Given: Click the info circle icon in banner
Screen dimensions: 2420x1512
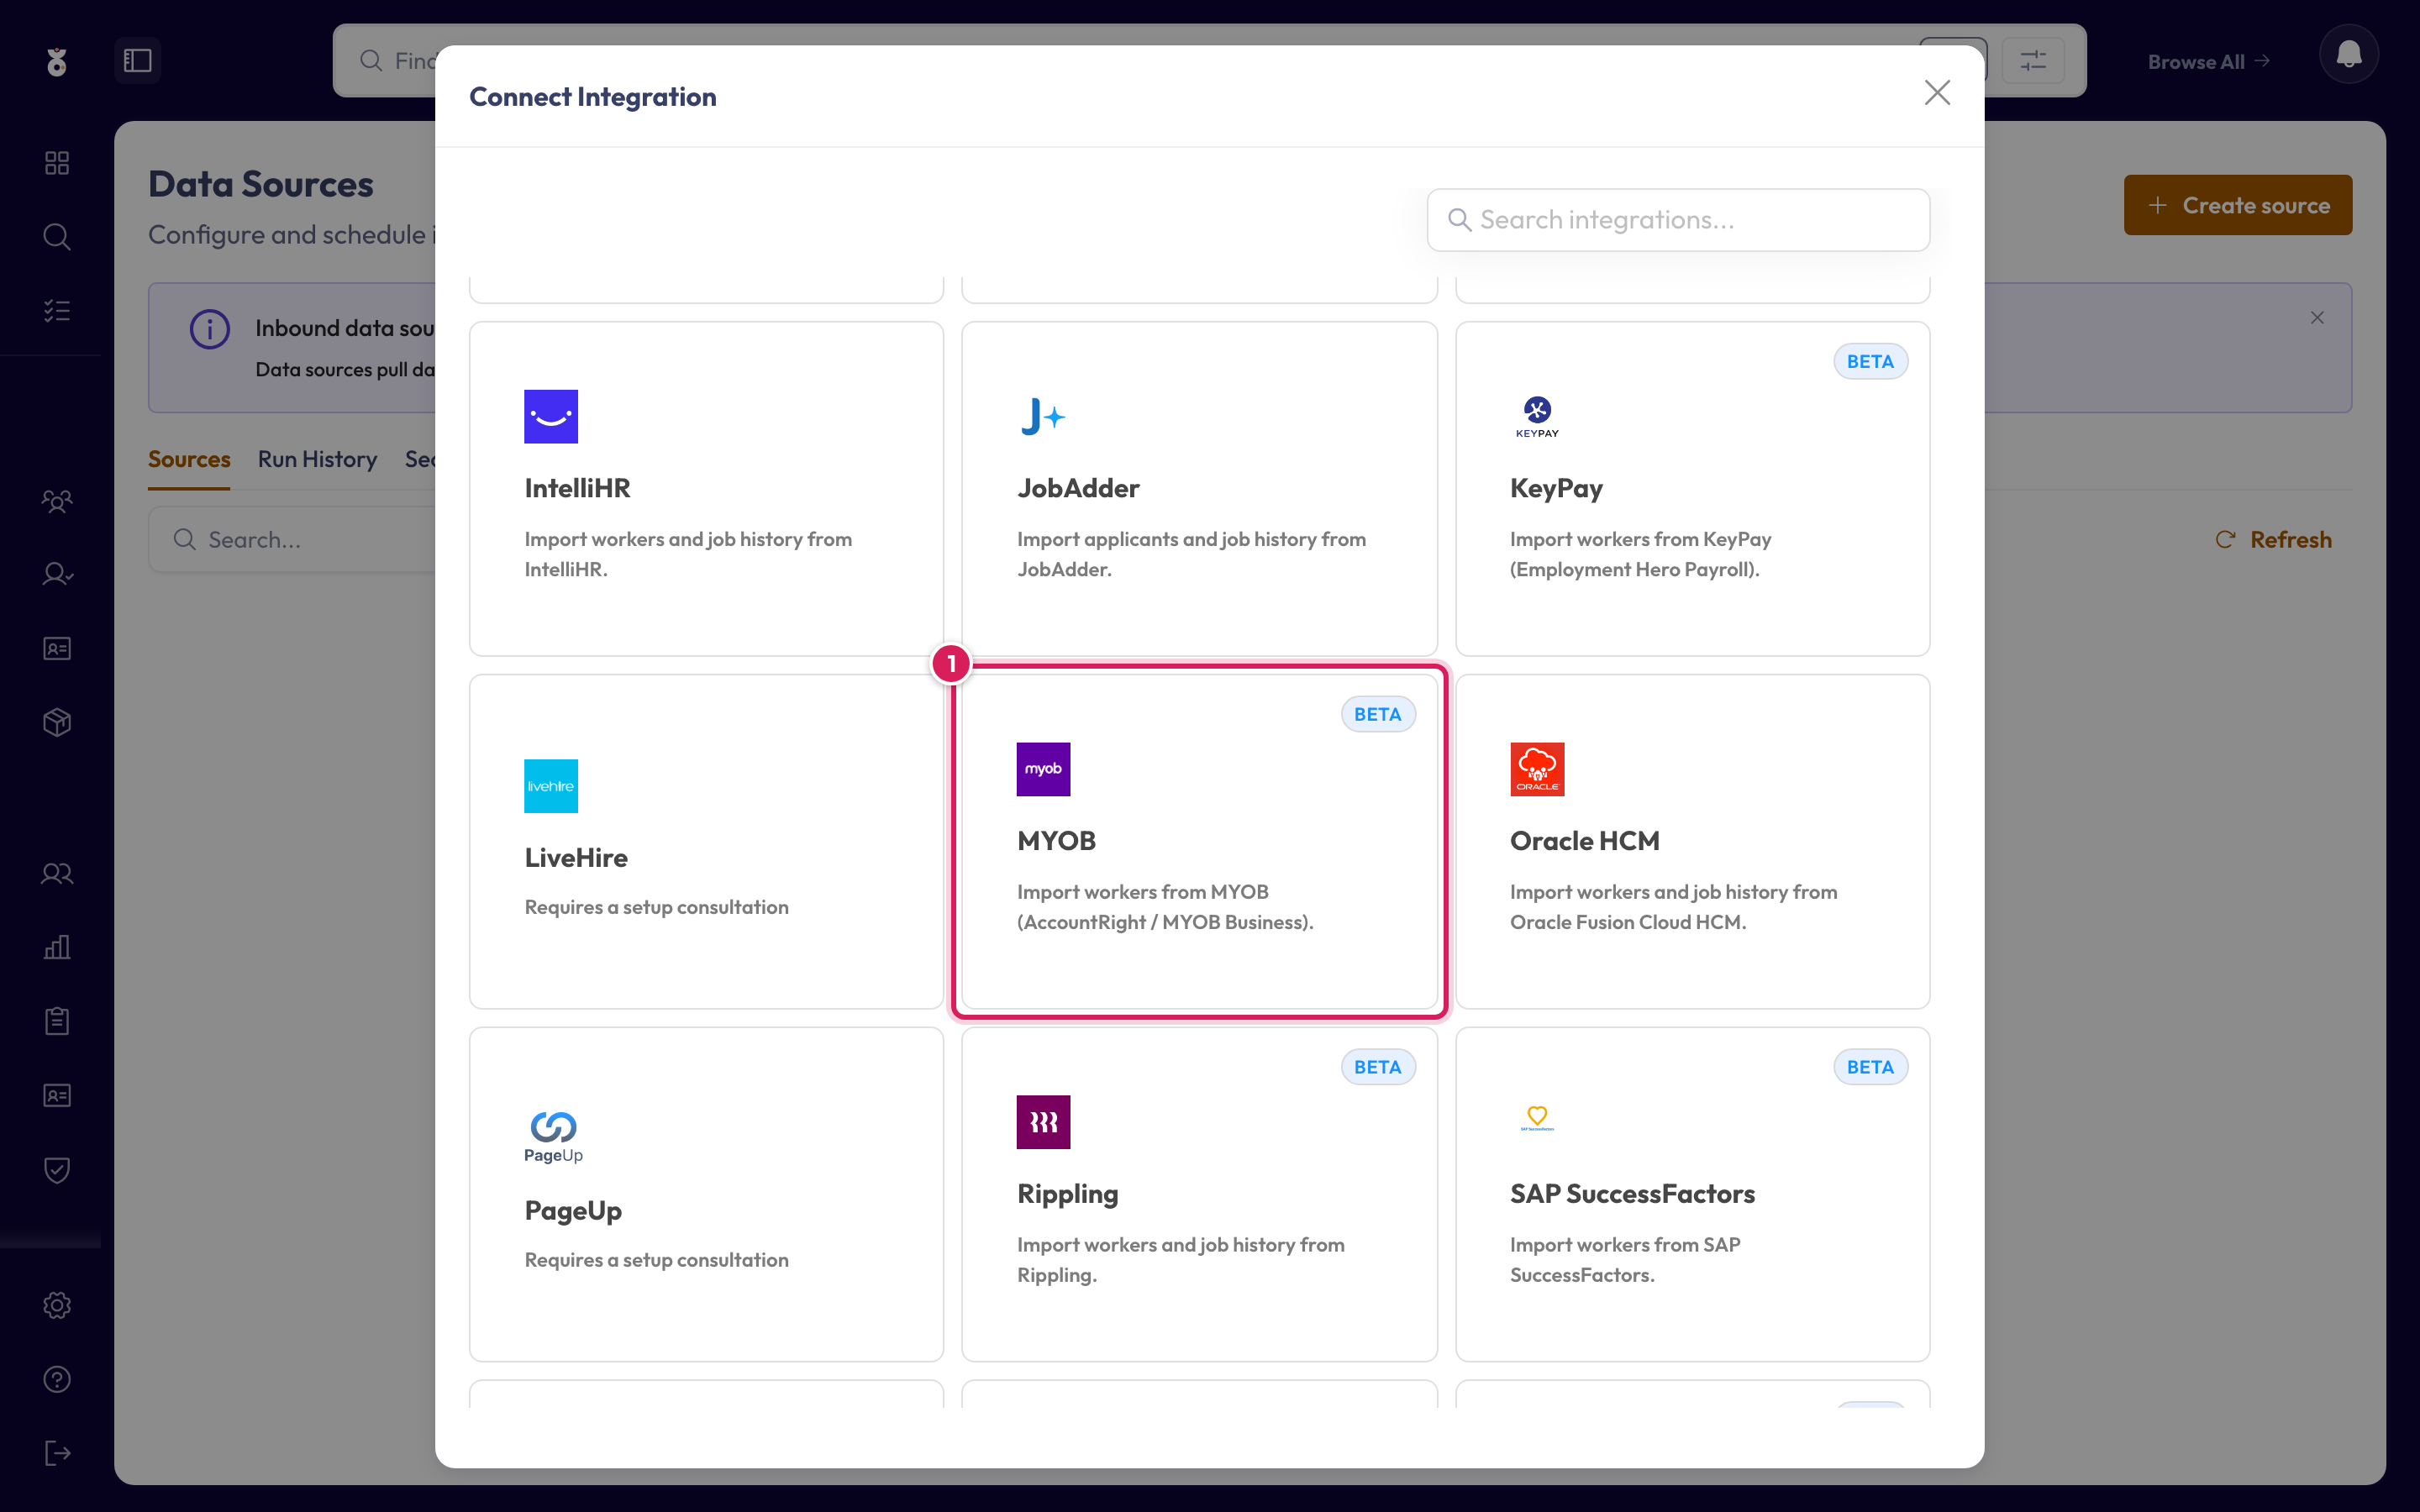Looking at the screenshot, I should pyautogui.click(x=209, y=329).
